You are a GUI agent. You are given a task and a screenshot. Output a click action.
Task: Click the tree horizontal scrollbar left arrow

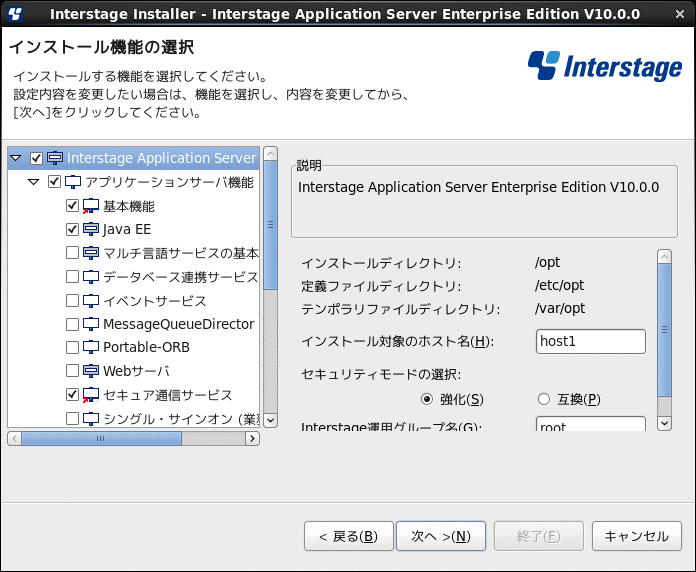tap(15, 438)
